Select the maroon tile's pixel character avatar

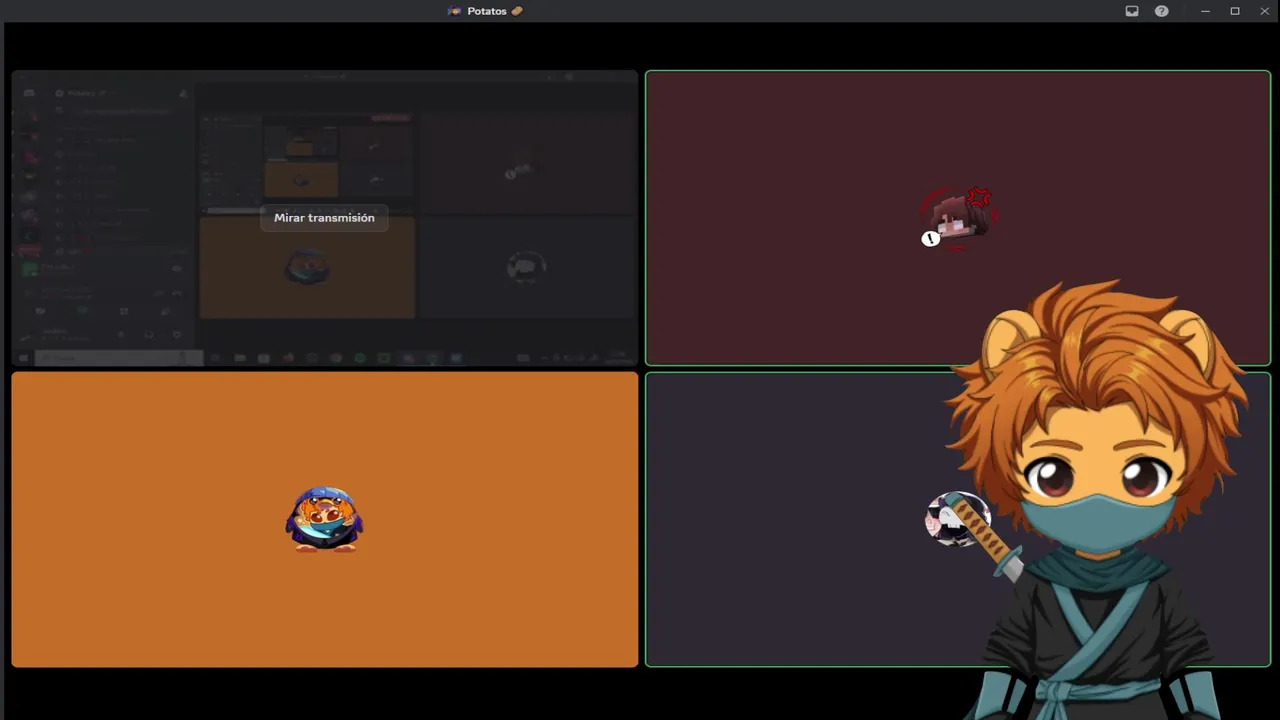957,217
